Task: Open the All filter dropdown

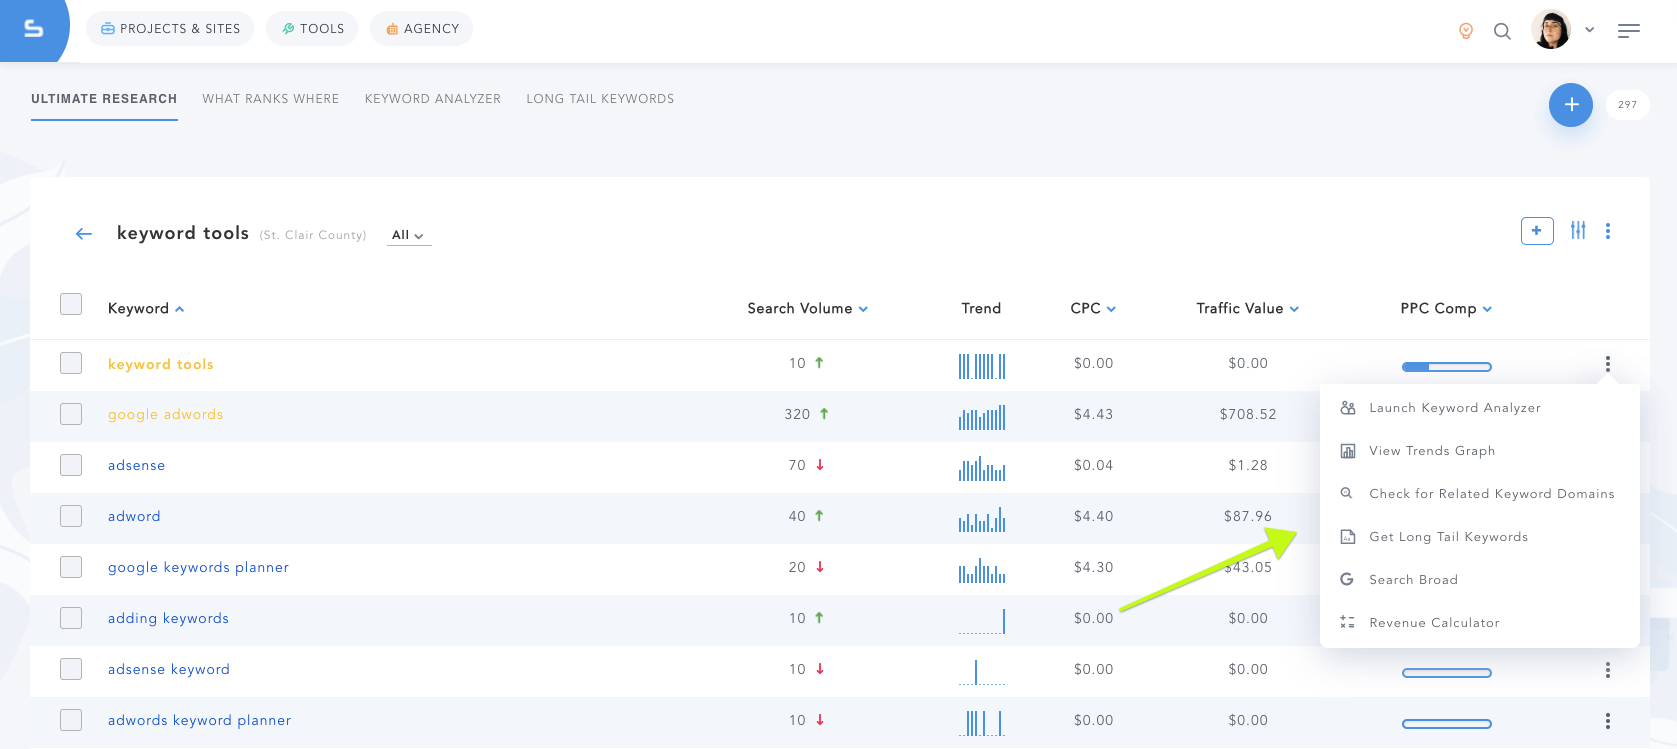Action: (x=408, y=235)
